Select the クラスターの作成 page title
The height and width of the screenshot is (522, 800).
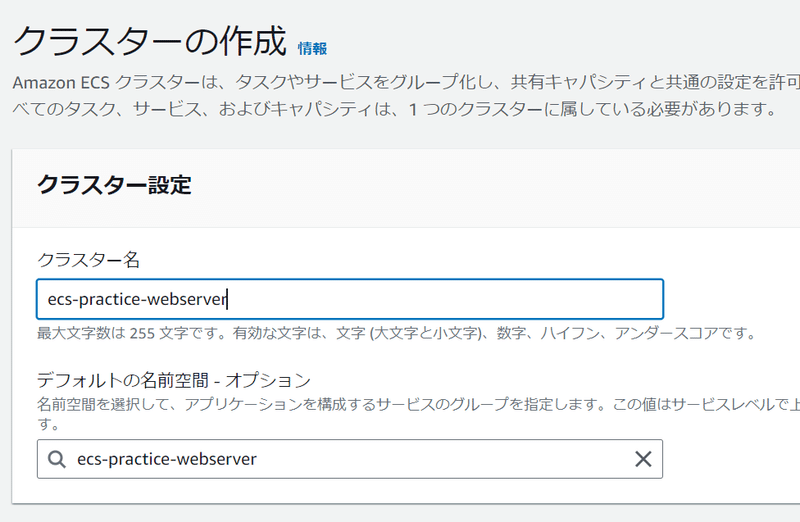point(149,41)
